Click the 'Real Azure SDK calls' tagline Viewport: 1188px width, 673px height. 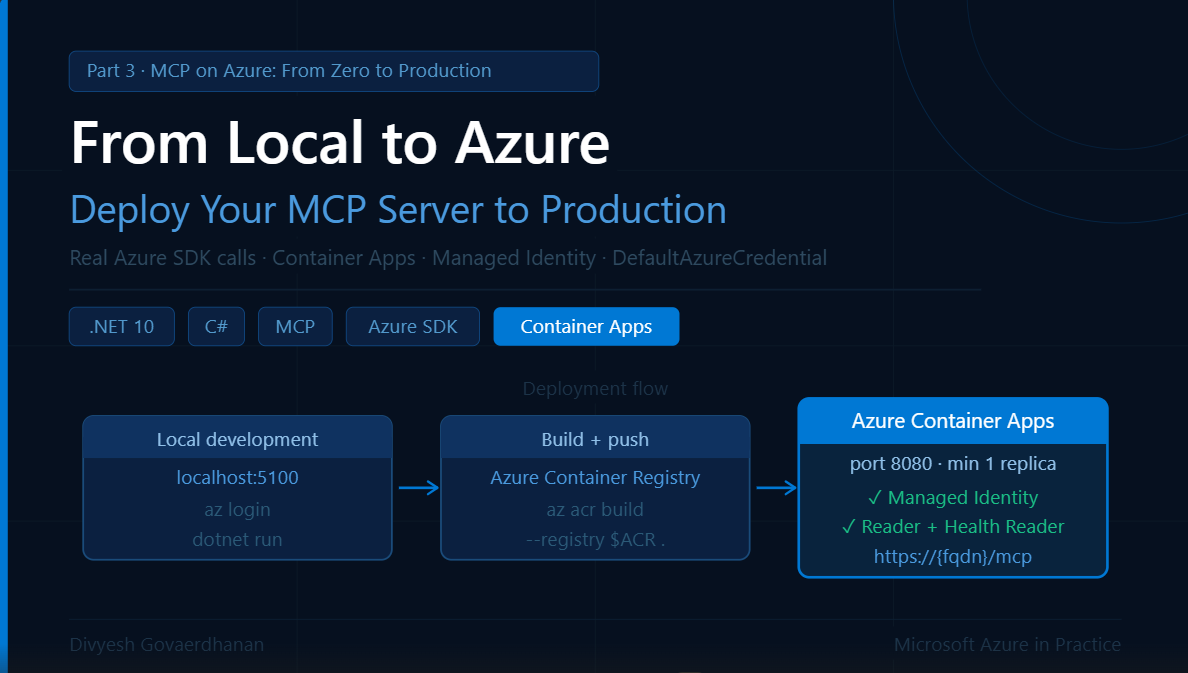click(449, 258)
